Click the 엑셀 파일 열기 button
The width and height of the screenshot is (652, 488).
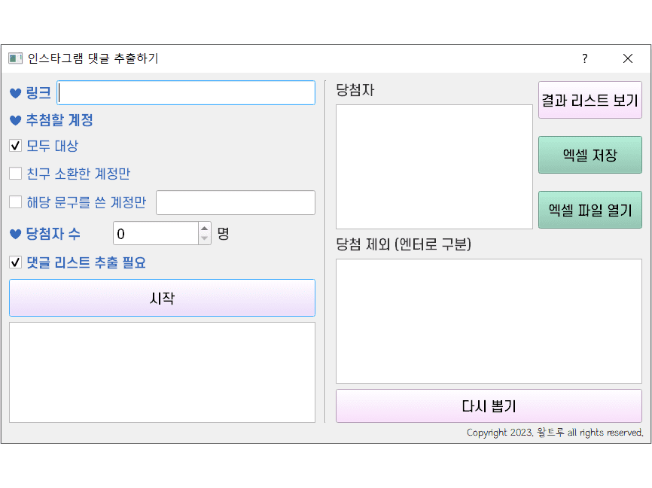589,210
